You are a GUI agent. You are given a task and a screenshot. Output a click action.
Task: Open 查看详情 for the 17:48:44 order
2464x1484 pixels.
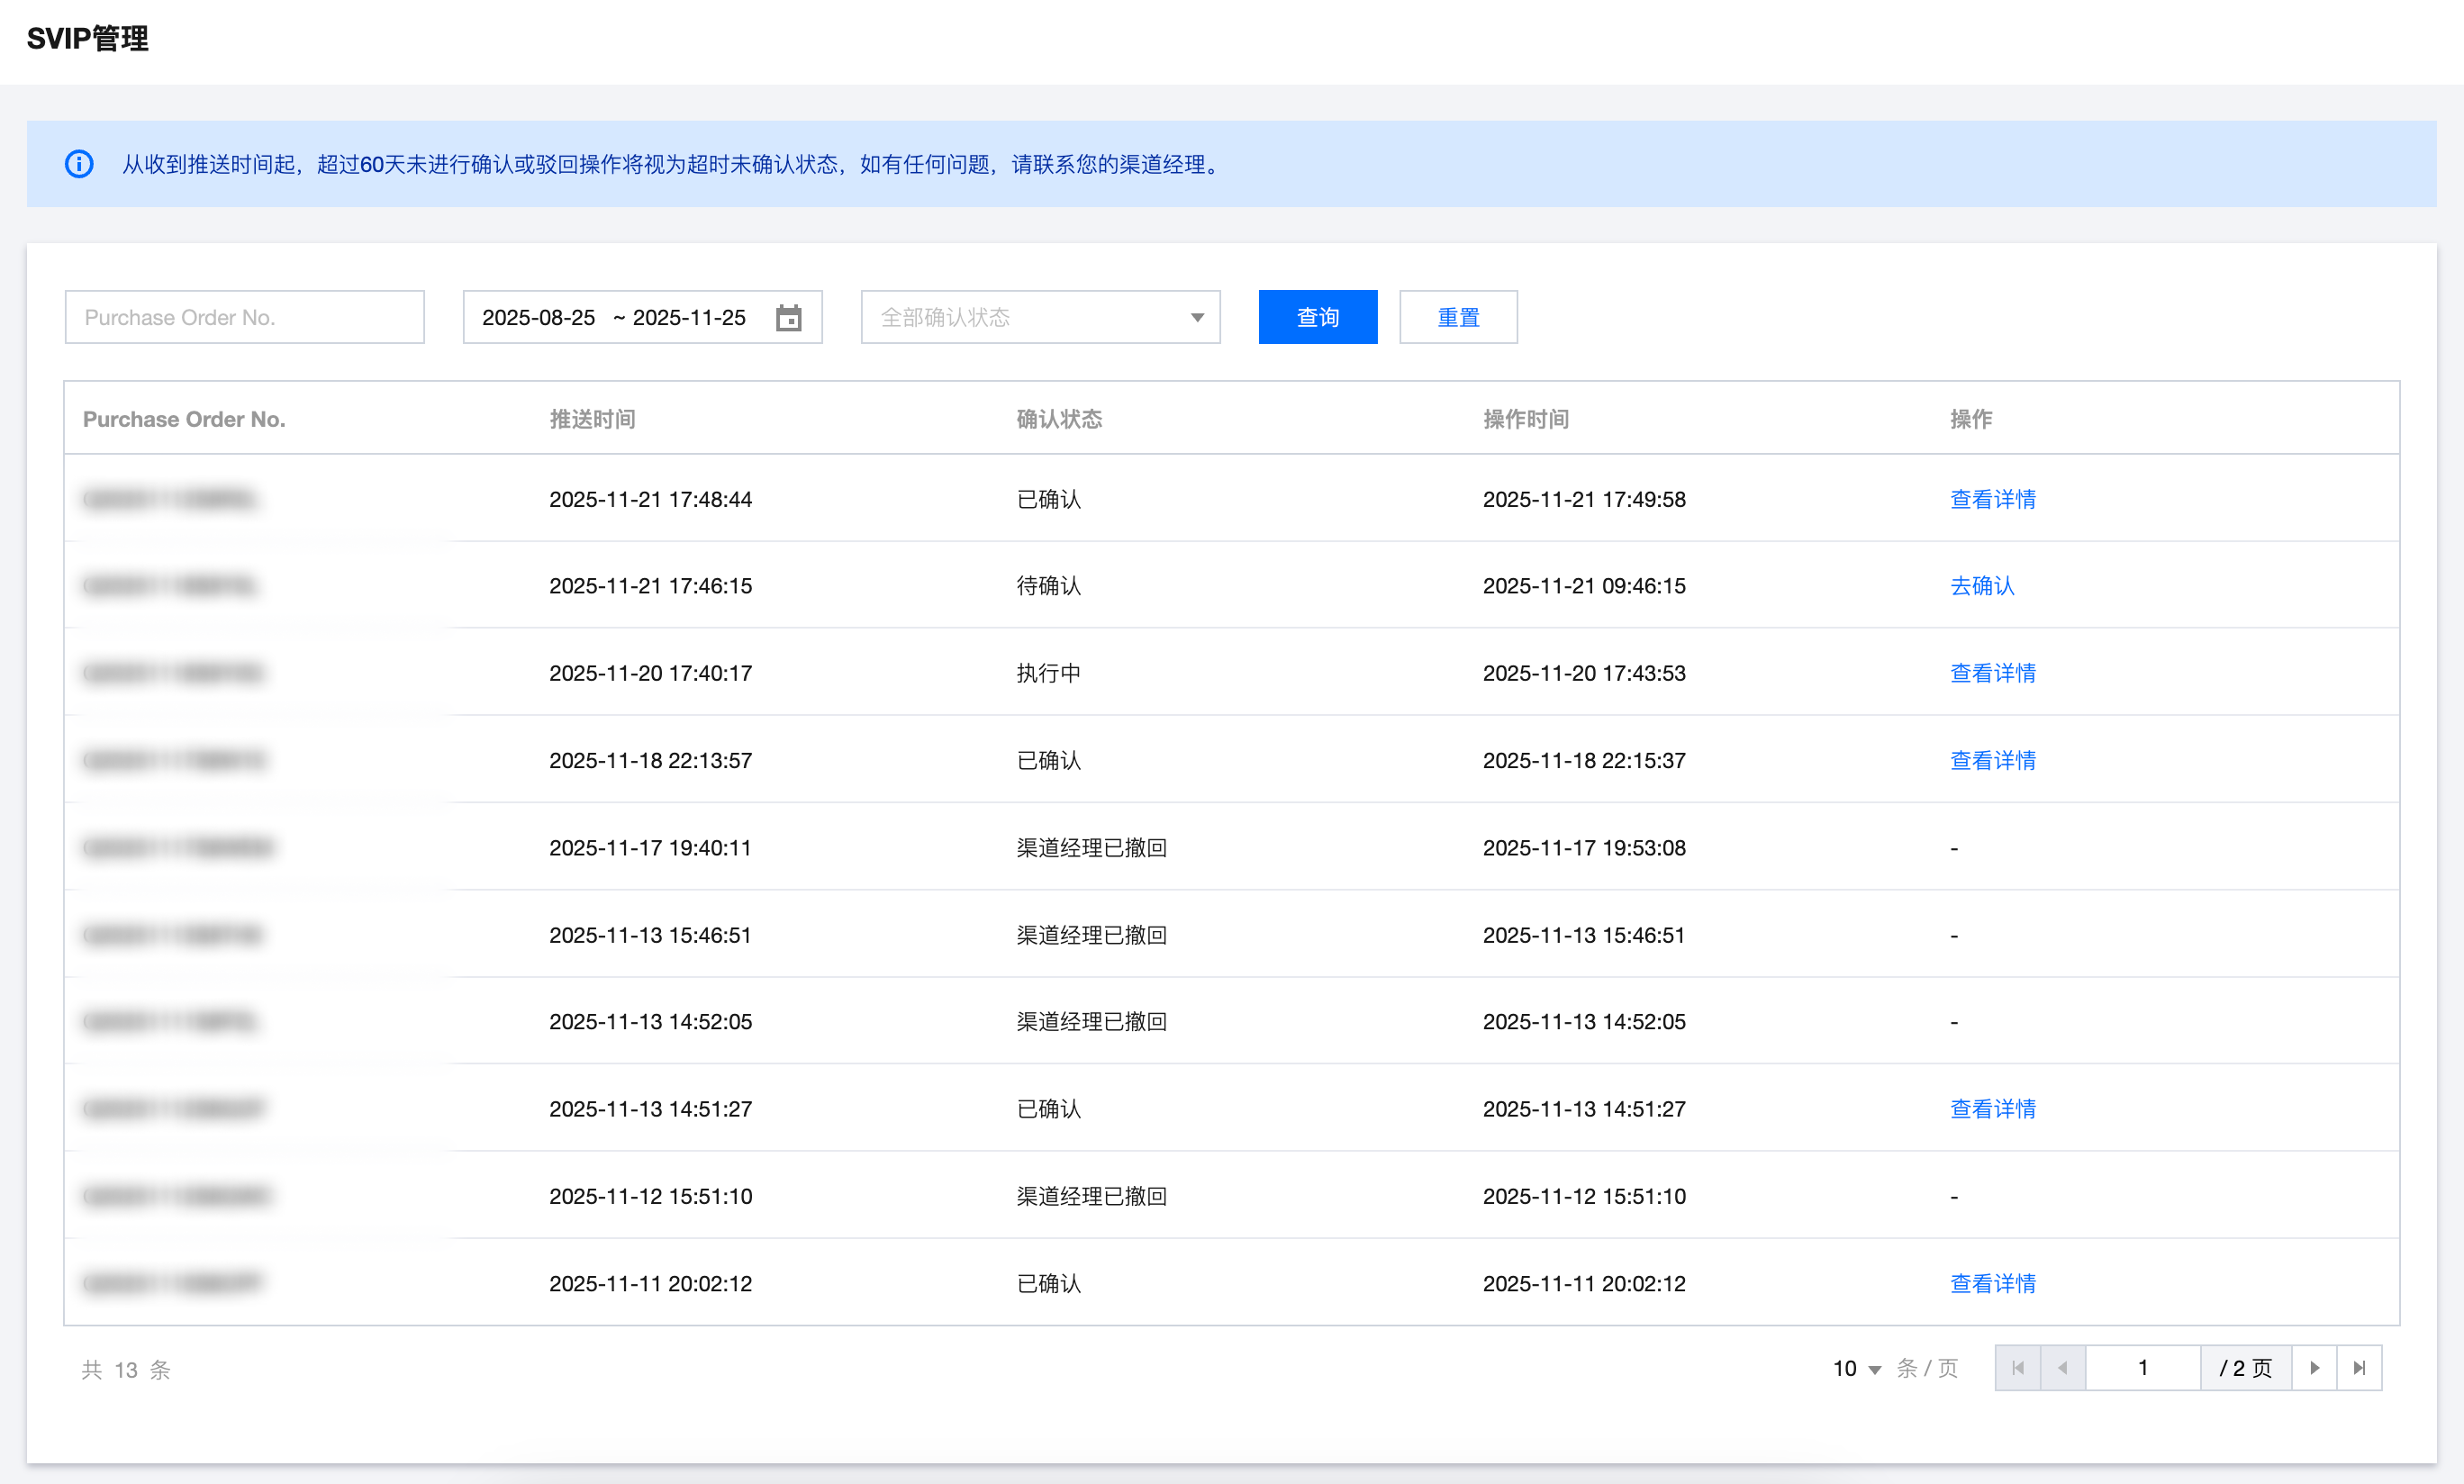click(1992, 499)
